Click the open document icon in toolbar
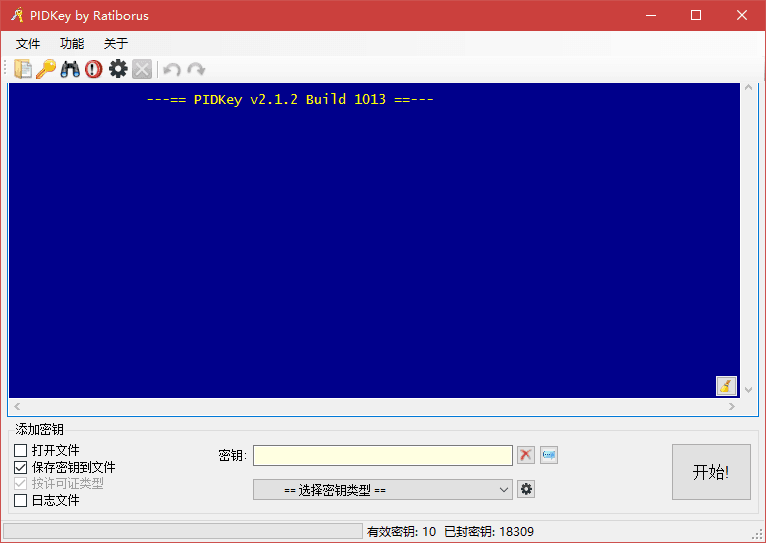766x543 pixels. coord(22,69)
